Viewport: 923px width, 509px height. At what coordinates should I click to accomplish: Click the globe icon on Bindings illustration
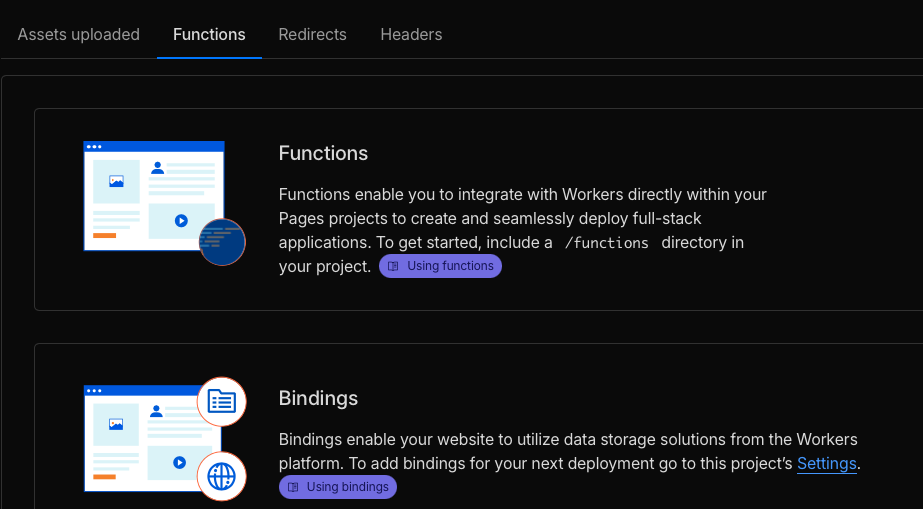click(221, 477)
